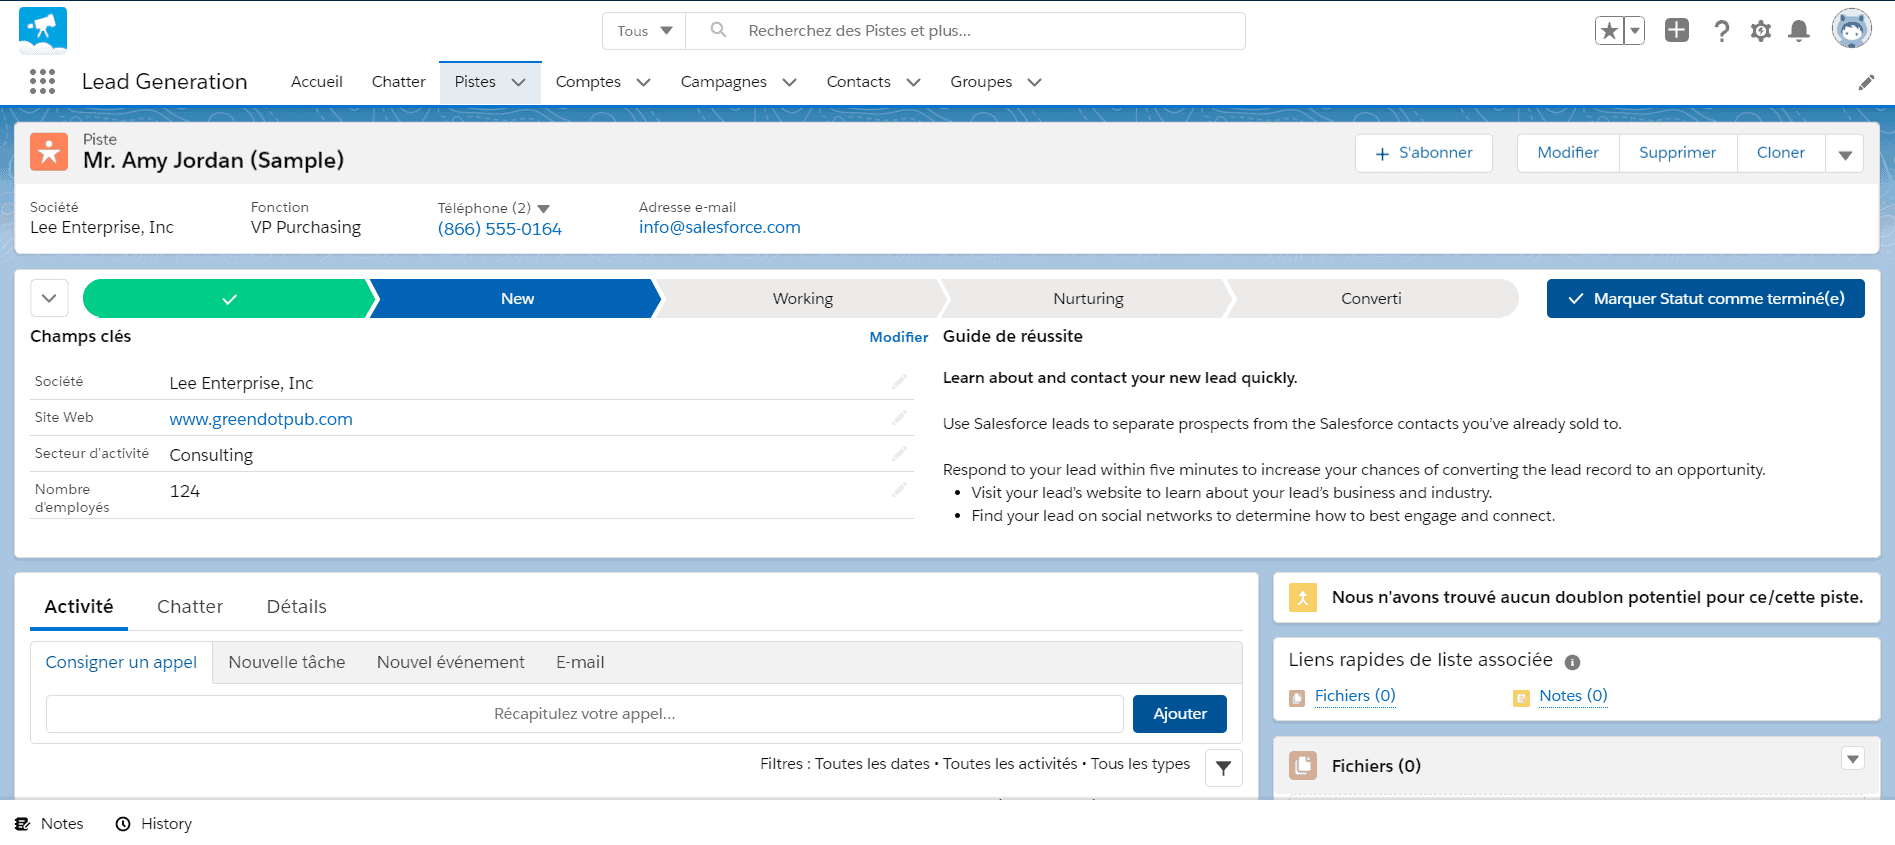Collapse the path details chevron

coord(49,298)
